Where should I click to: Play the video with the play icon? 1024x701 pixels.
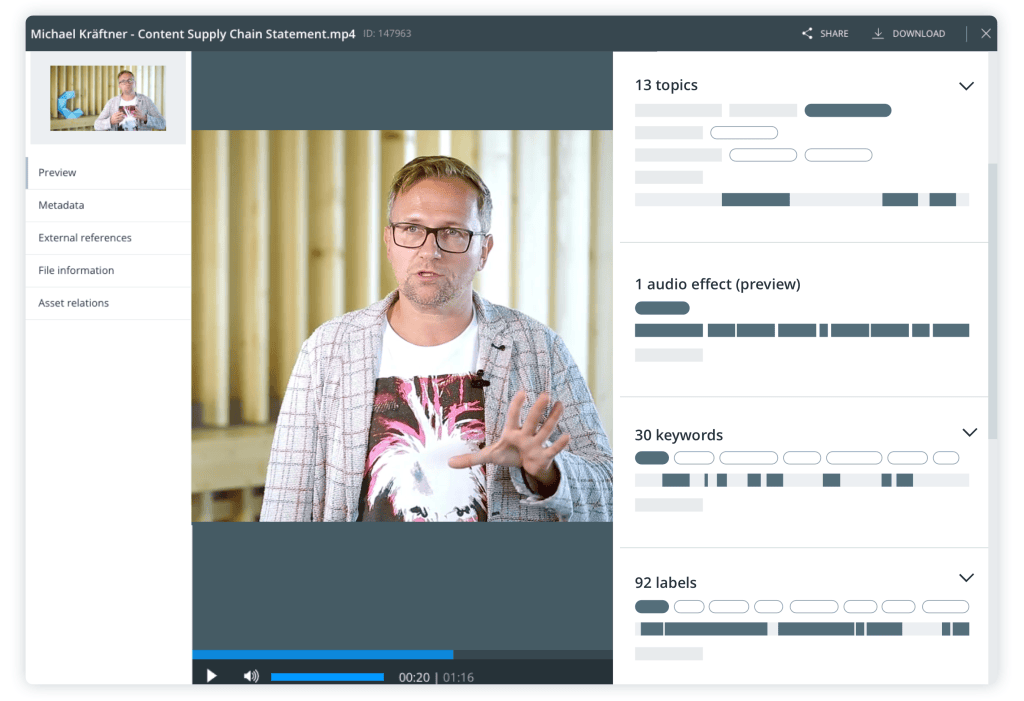(211, 675)
